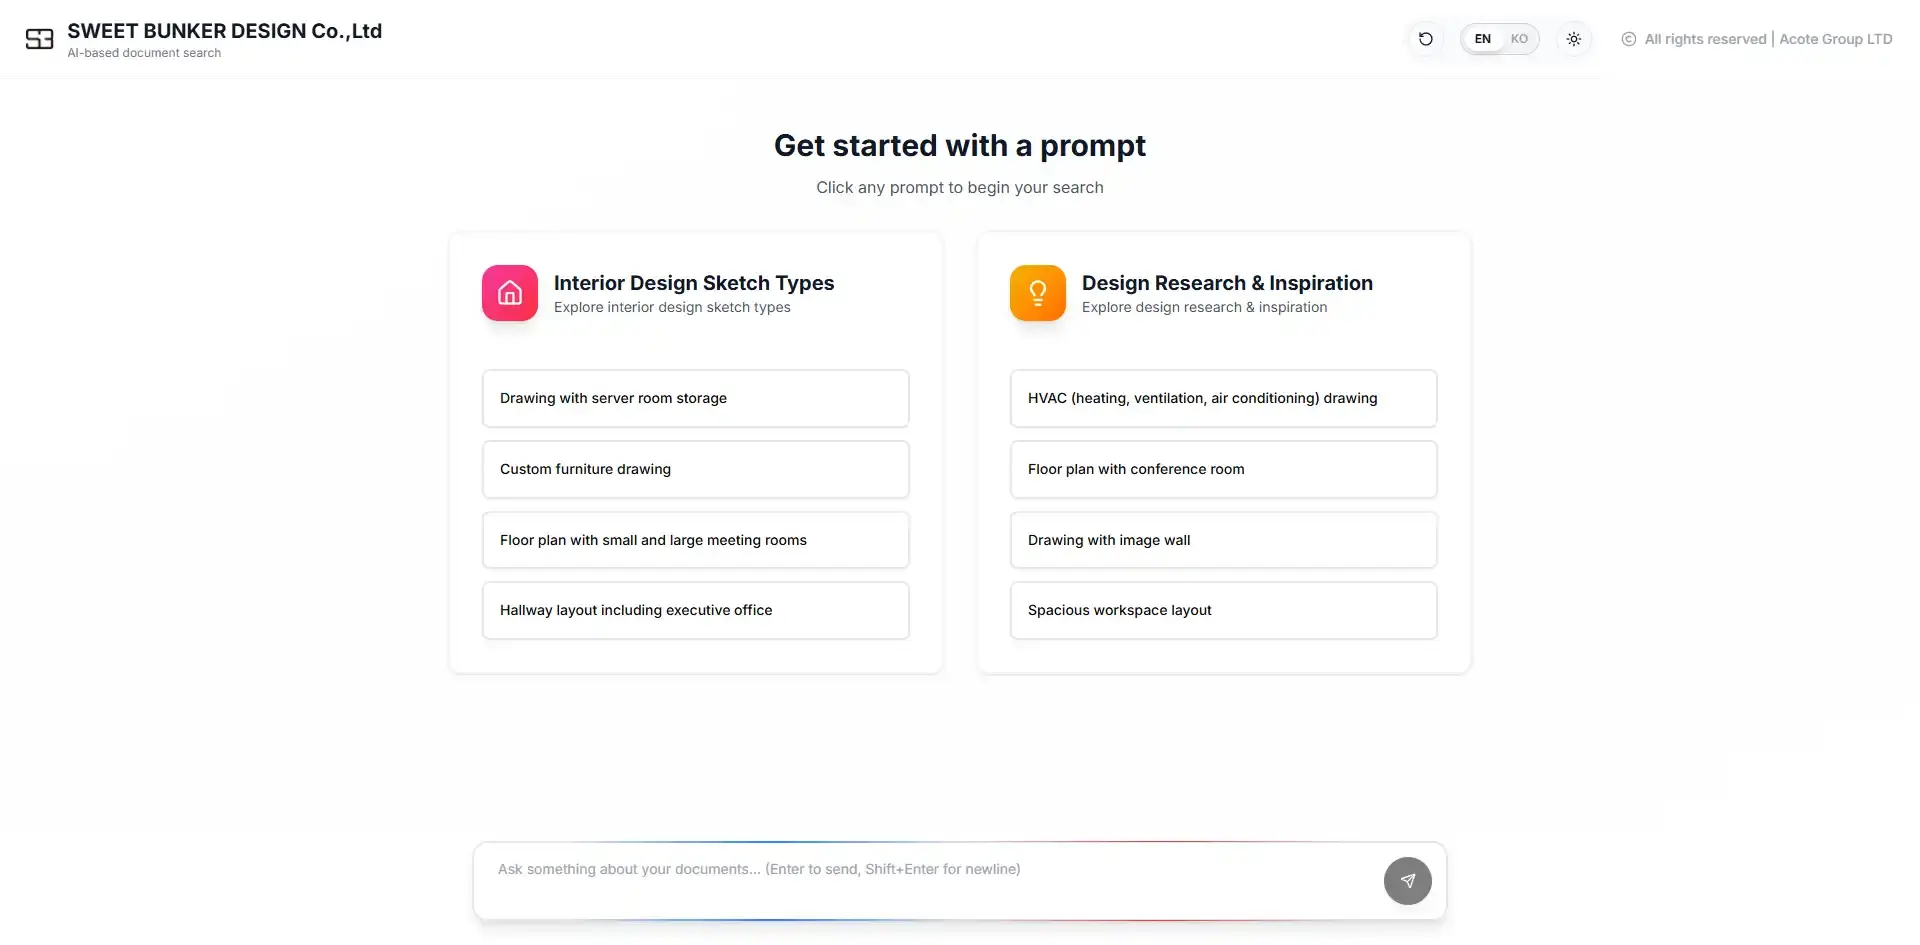Click the copyright icon in the header
The height and width of the screenshot is (945, 1920).
(1628, 39)
